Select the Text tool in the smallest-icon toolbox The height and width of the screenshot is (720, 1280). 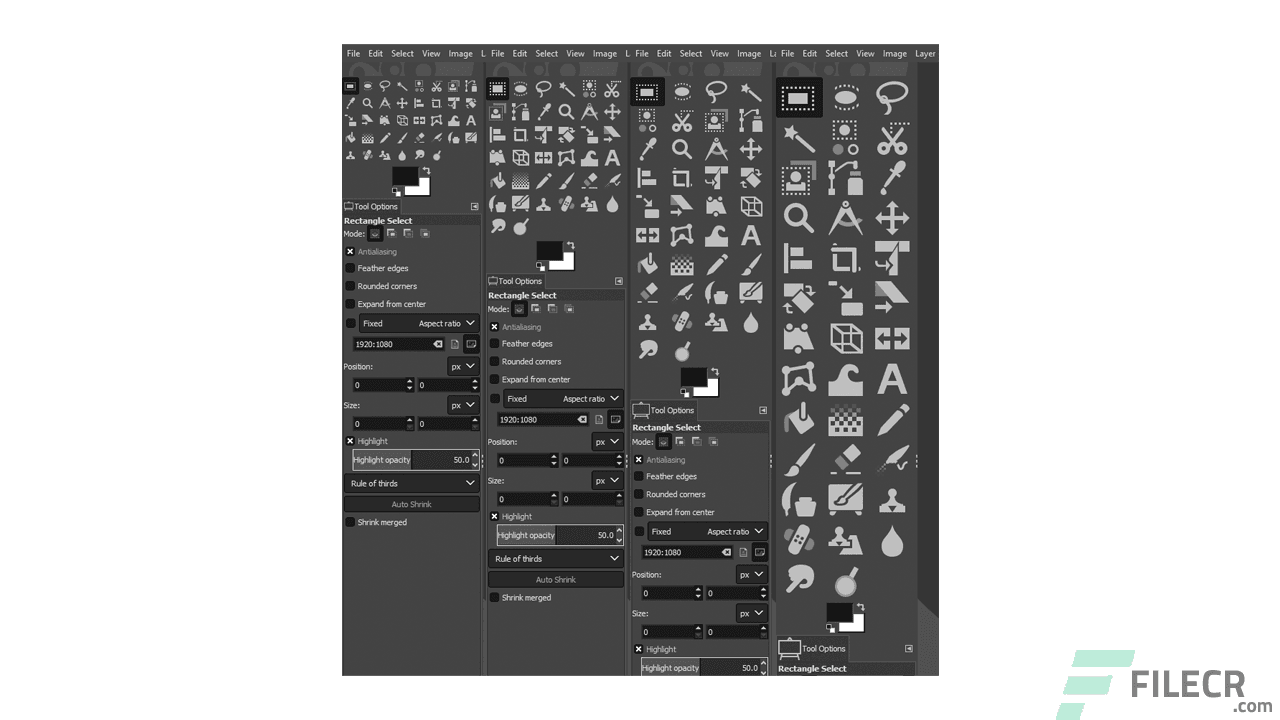[x=470, y=121]
